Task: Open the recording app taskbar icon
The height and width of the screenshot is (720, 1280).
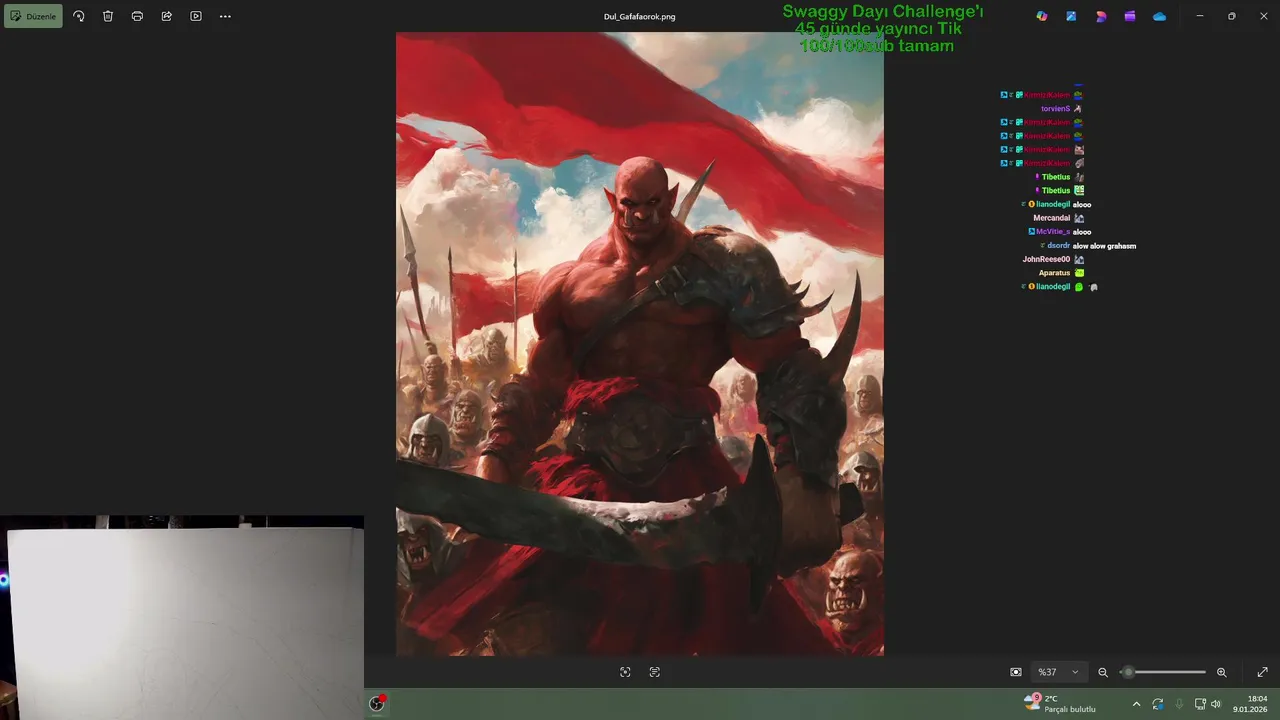Action: click(377, 703)
